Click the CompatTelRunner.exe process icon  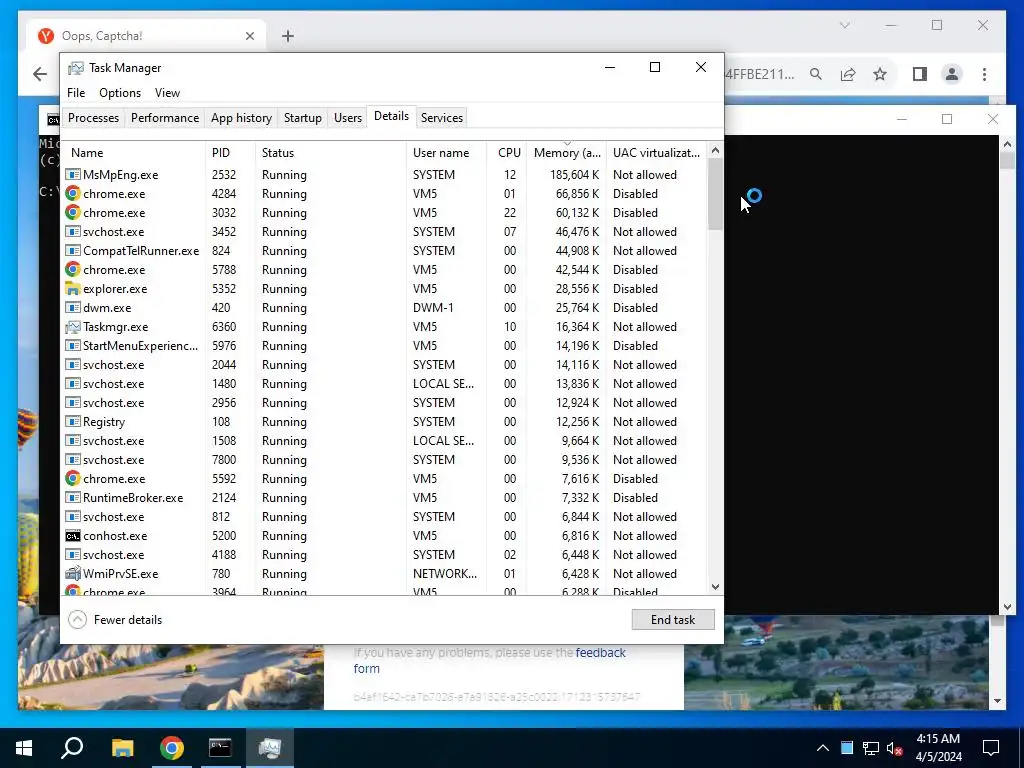click(x=73, y=251)
